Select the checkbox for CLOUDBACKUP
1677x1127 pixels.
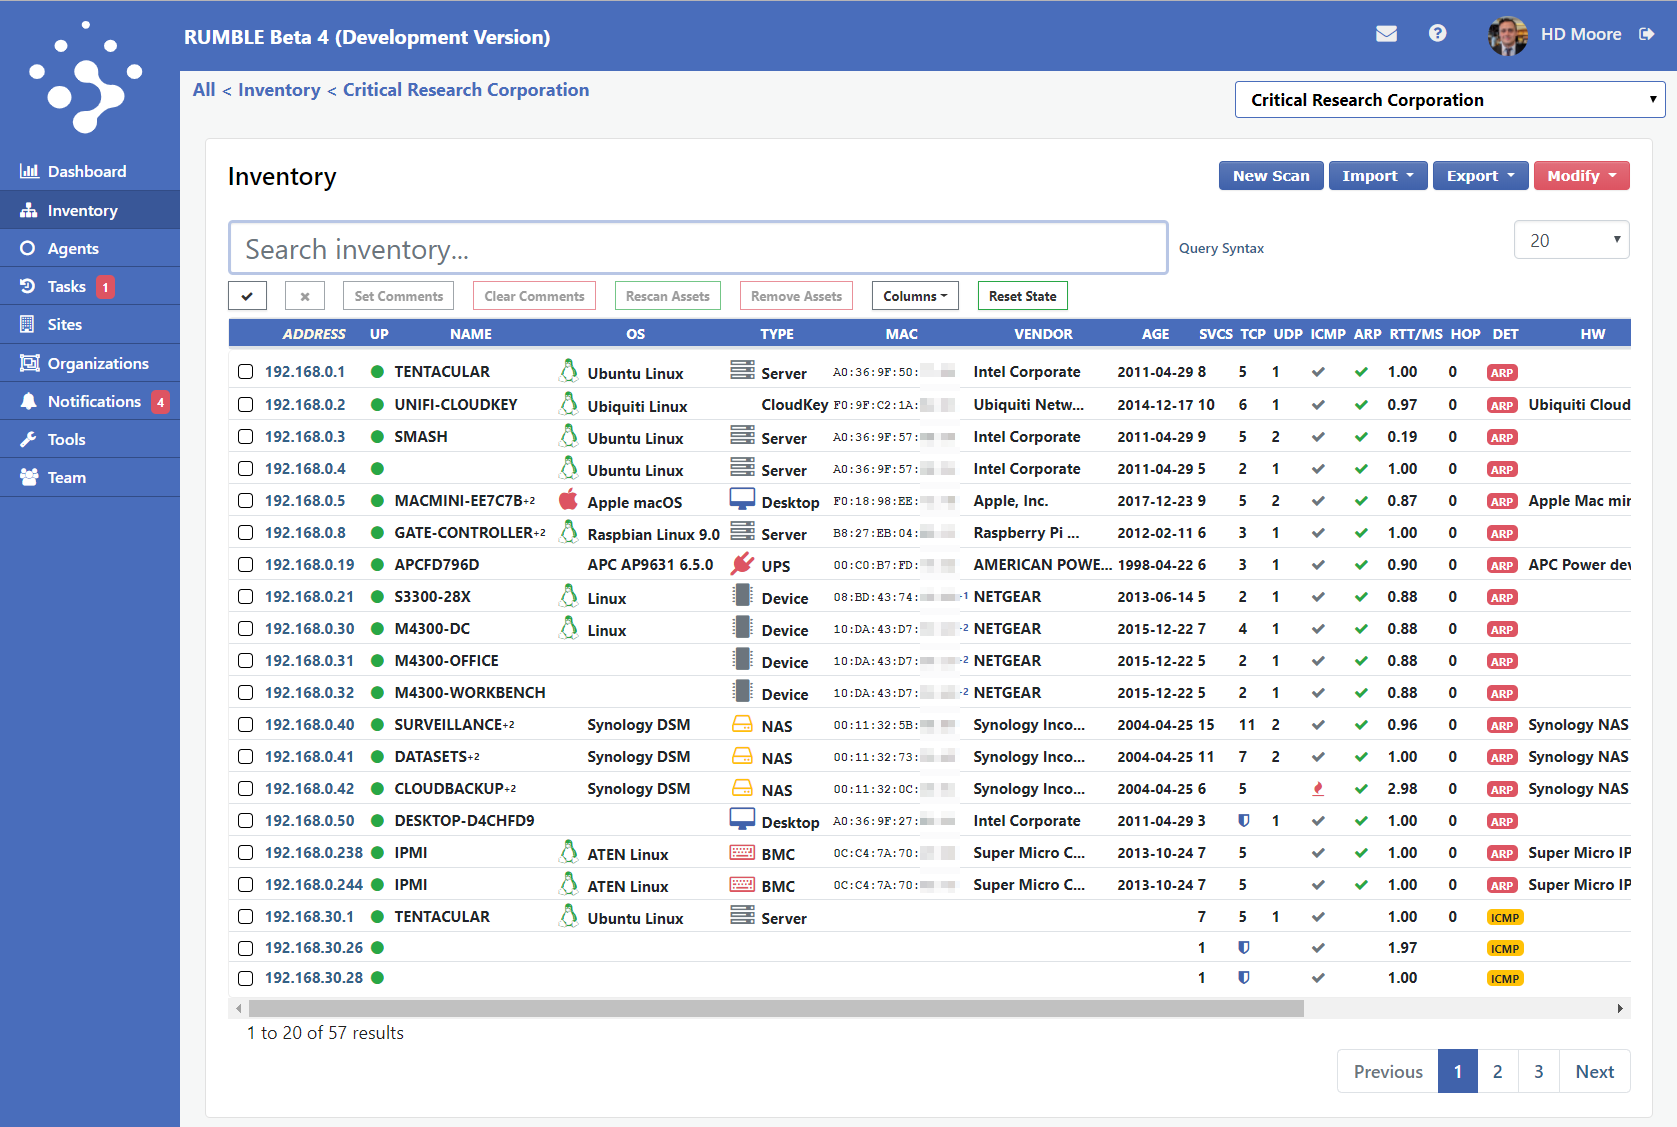tap(246, 789)
